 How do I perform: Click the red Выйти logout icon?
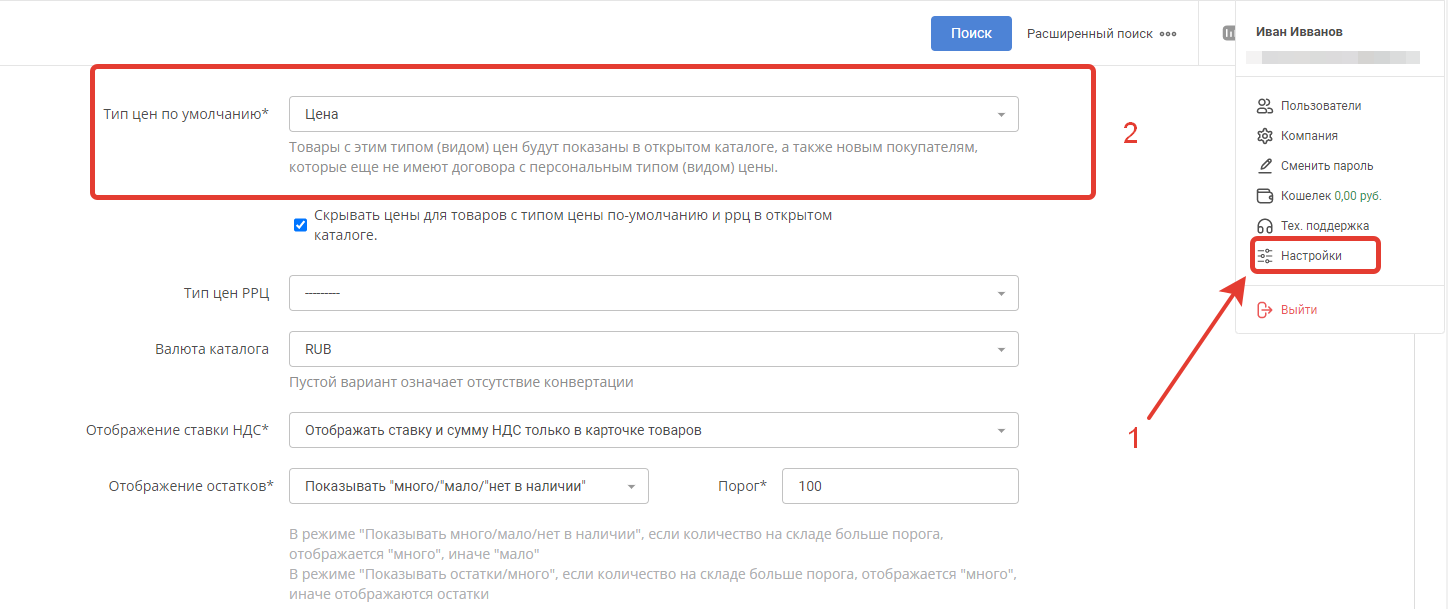click(x=1265, y=310)
